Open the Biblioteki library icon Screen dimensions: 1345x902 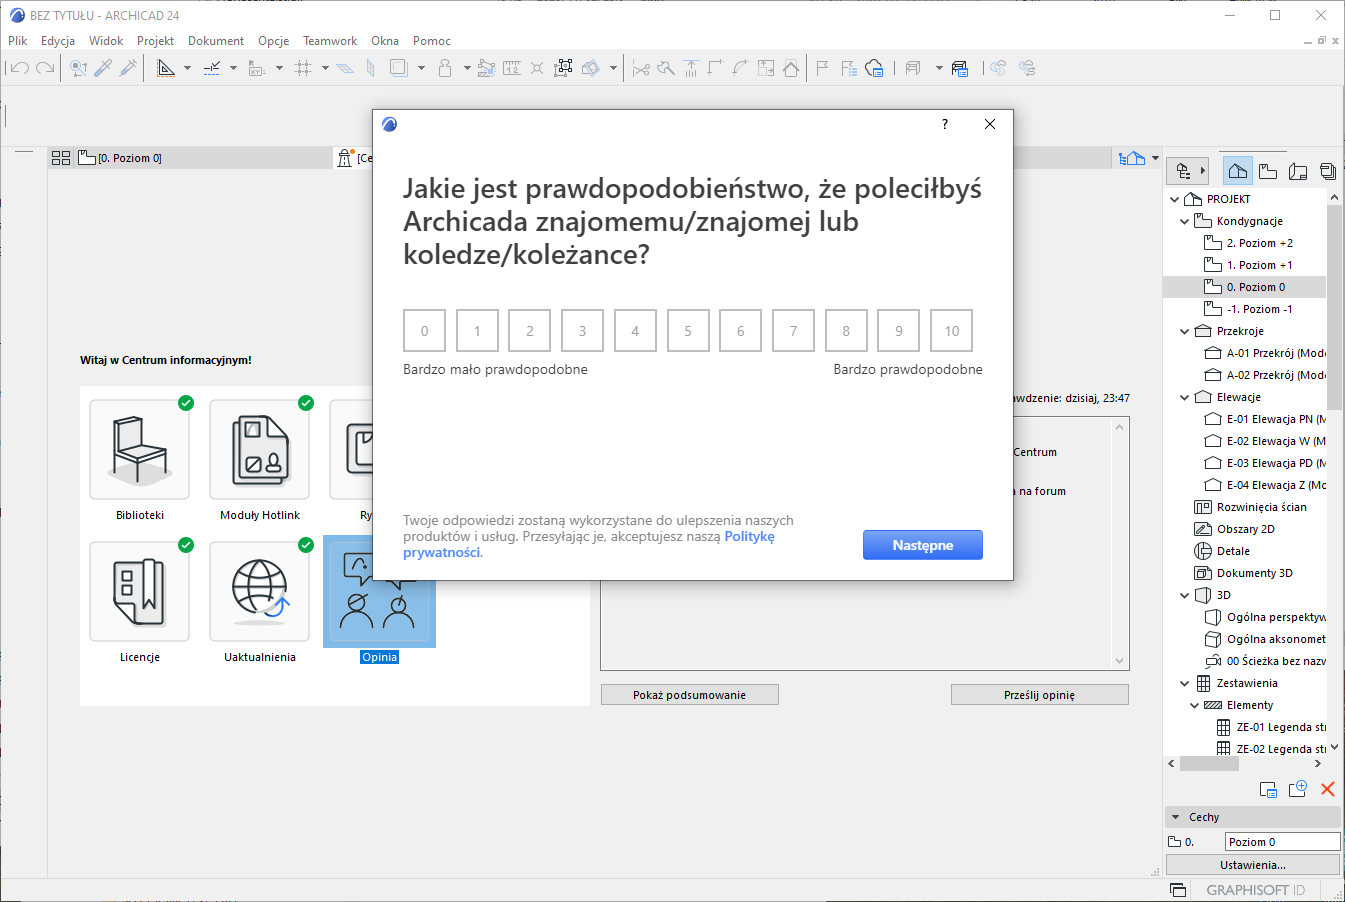(x=139, y=449)
